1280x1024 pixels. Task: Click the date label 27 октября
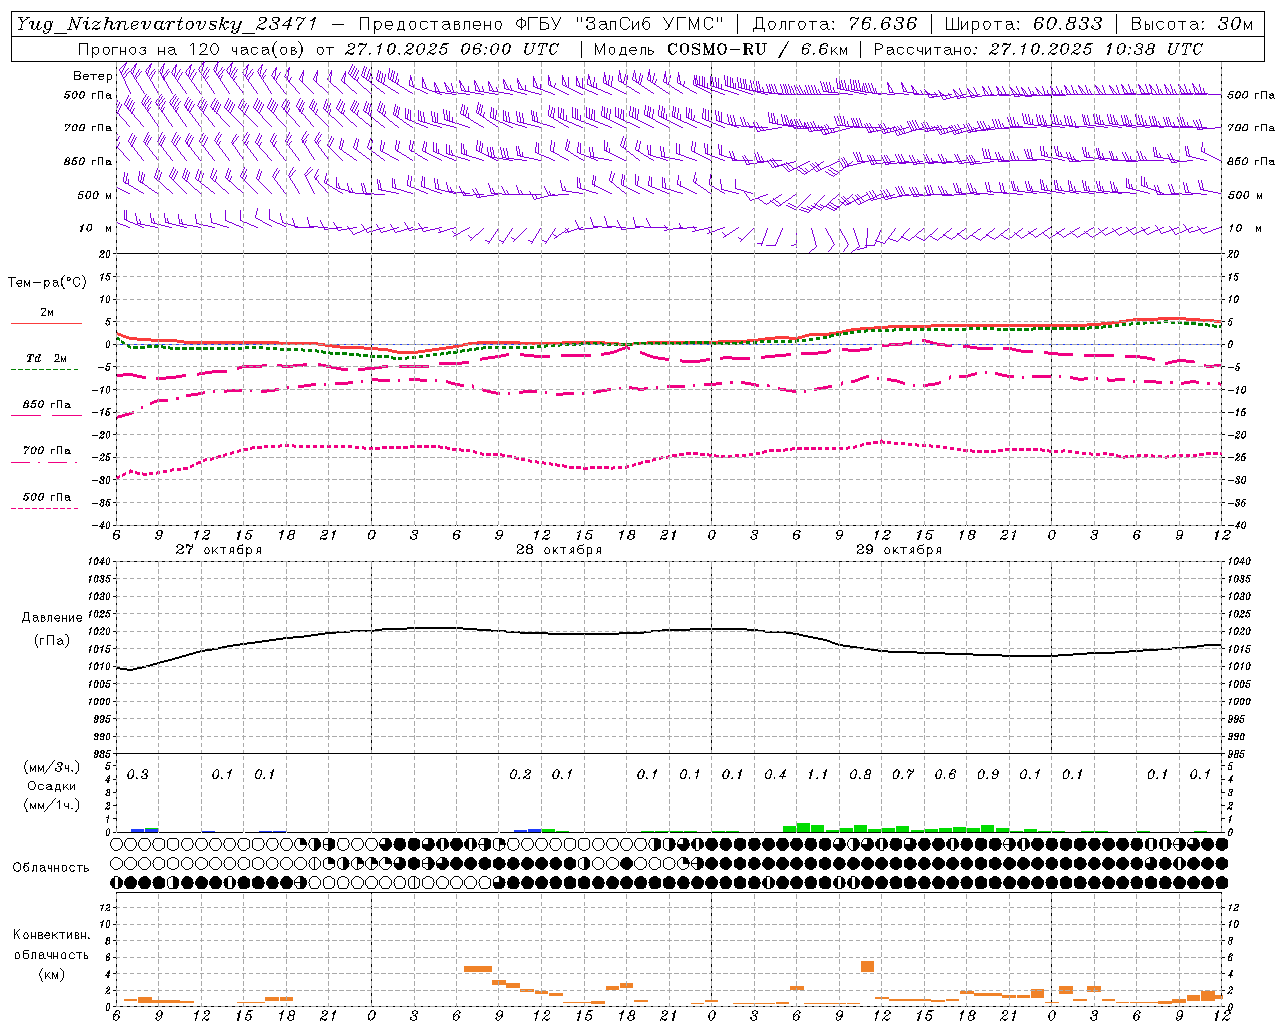(x=219, y=550)
